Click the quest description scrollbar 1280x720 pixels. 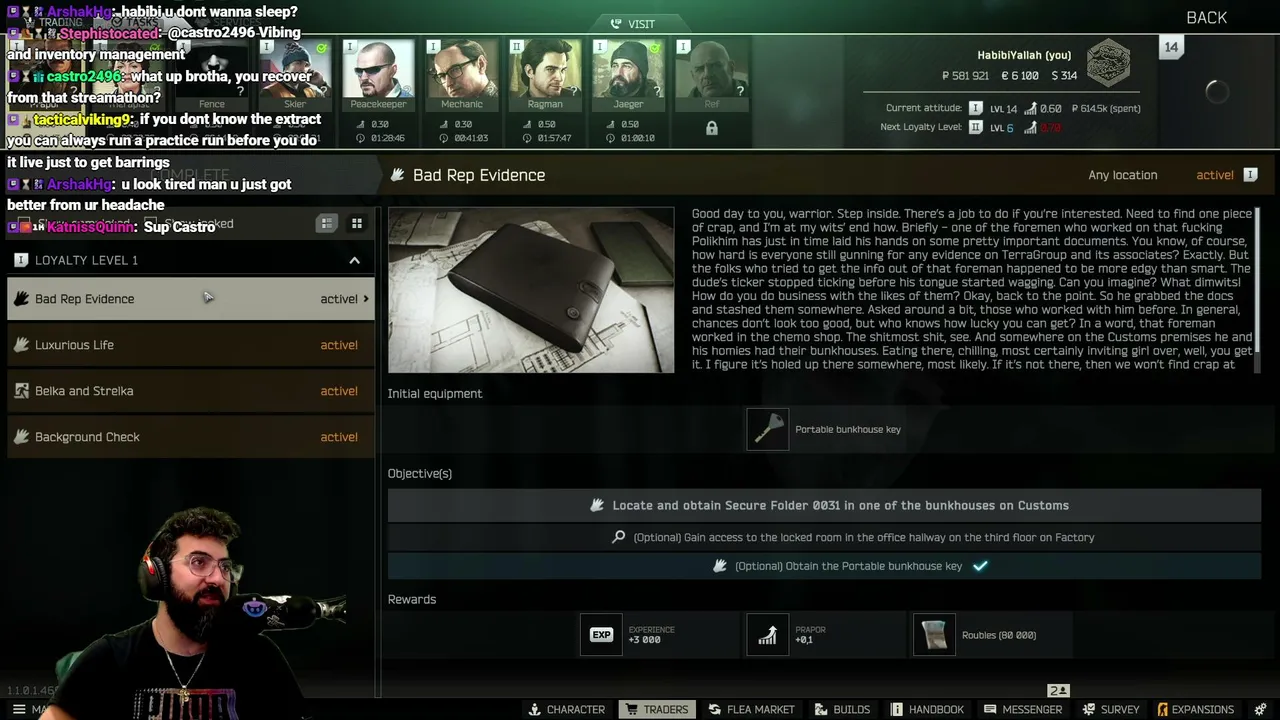click(1257, 280)
